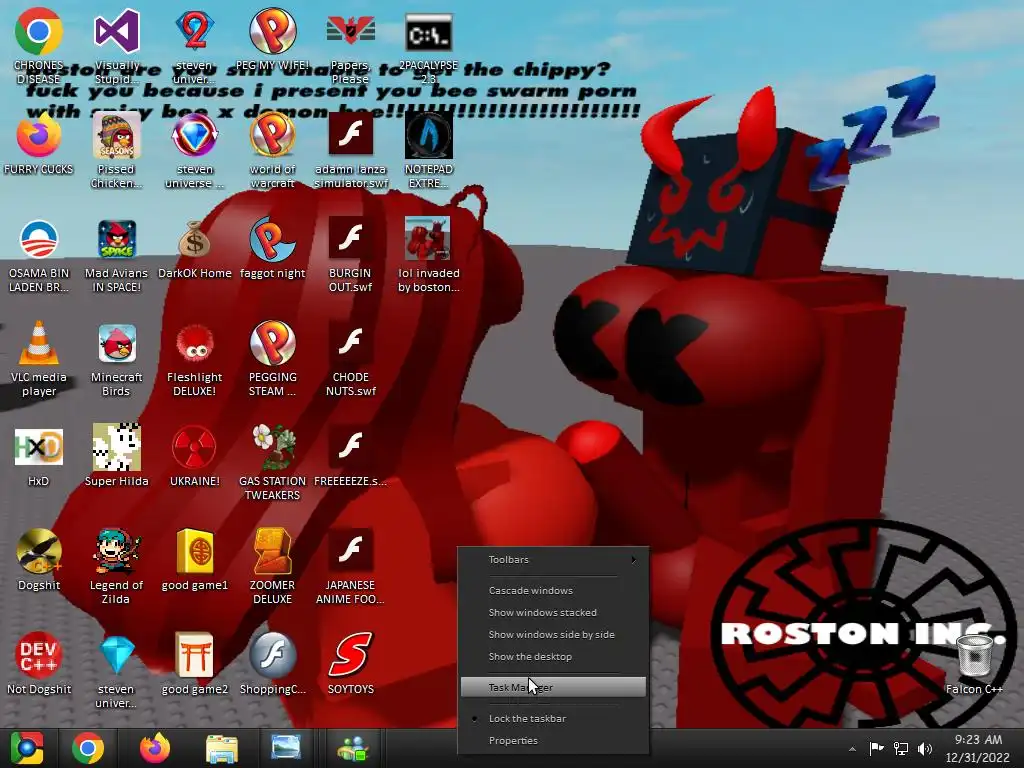Viewport: 1024px width, 768px height.
Task: Select the Visually Stupid... Visual Studio icon
Action: coord(116,47)
